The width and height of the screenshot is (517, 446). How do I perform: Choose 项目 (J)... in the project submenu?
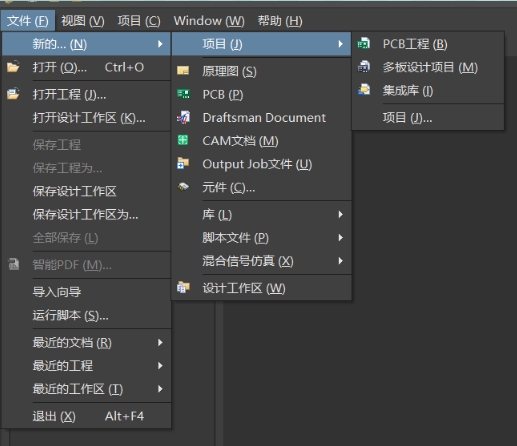428,118
